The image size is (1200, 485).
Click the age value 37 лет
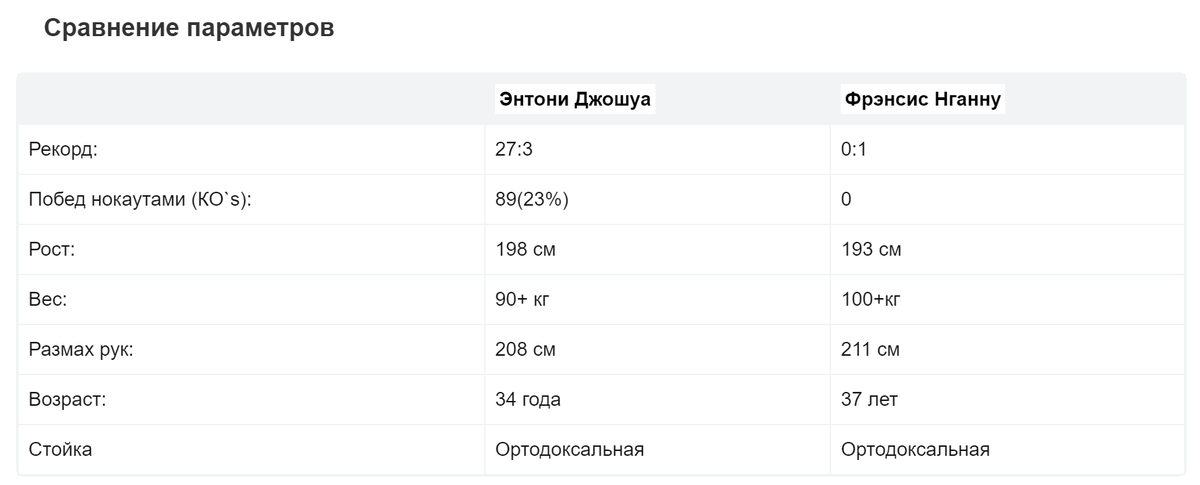(869, 400)
